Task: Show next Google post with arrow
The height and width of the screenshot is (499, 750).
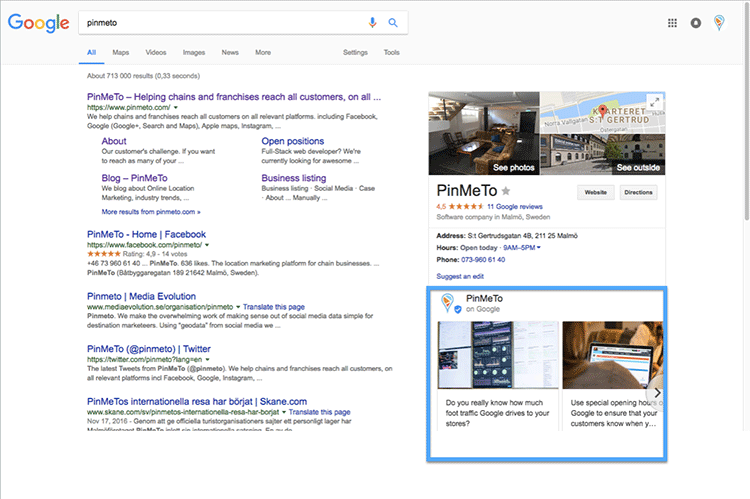Action: coord(657,392)
